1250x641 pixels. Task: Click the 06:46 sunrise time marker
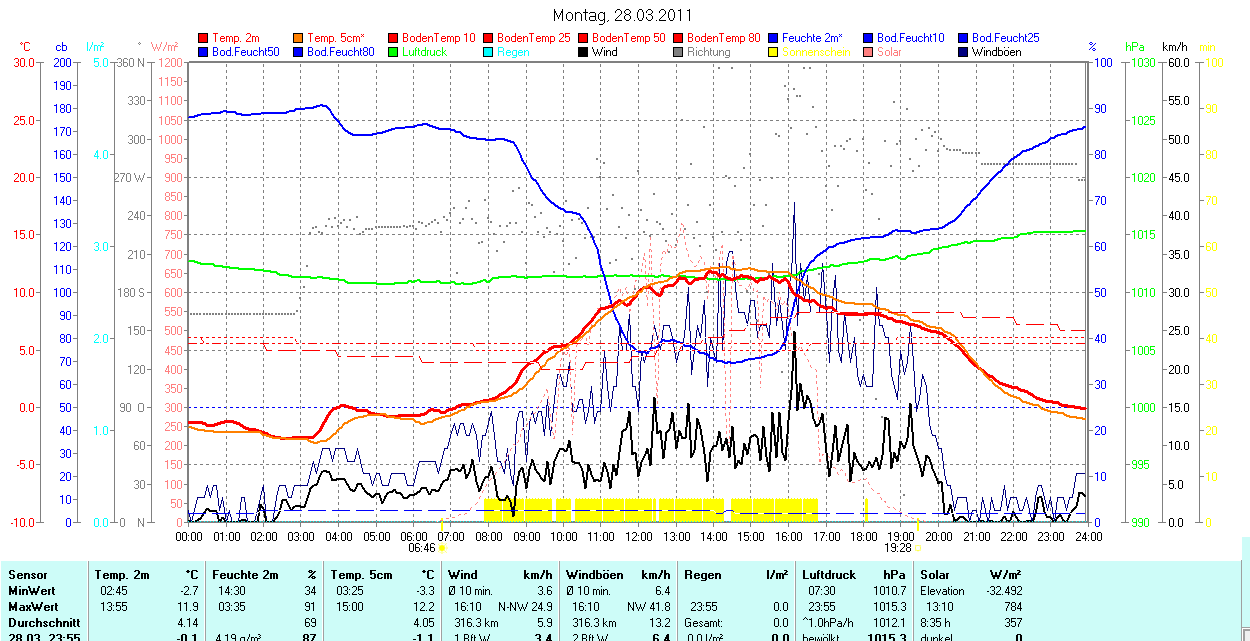pos(422,548)
